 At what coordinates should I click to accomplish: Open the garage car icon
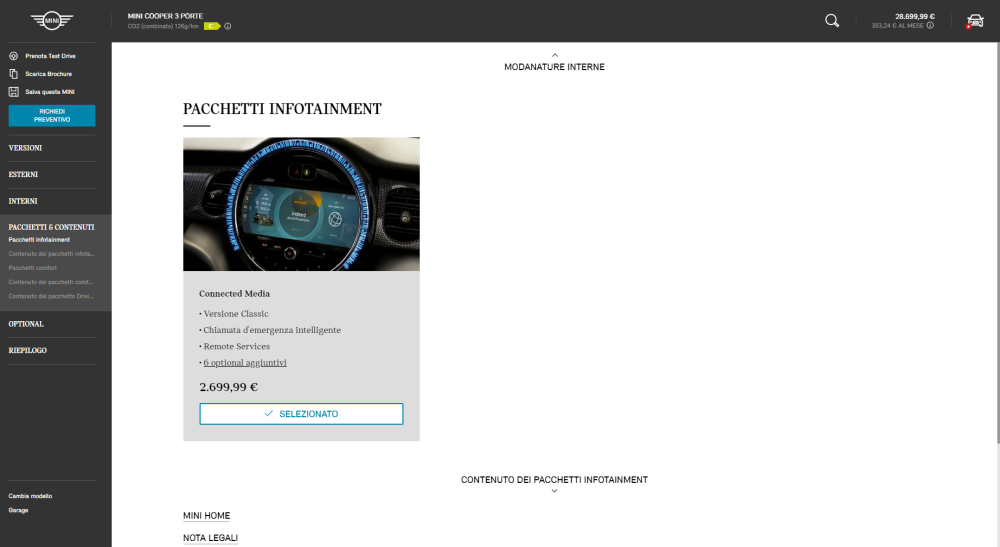[974, 21]
